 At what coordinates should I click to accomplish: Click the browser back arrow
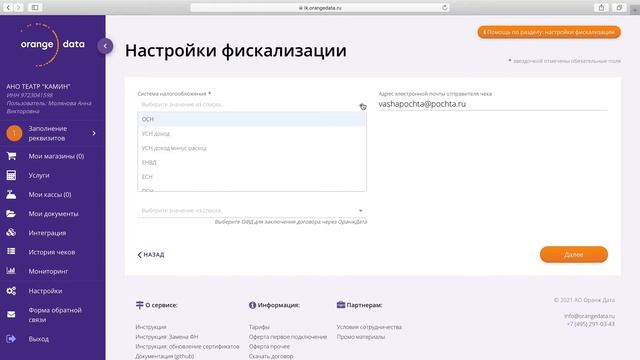pos(8,7)
